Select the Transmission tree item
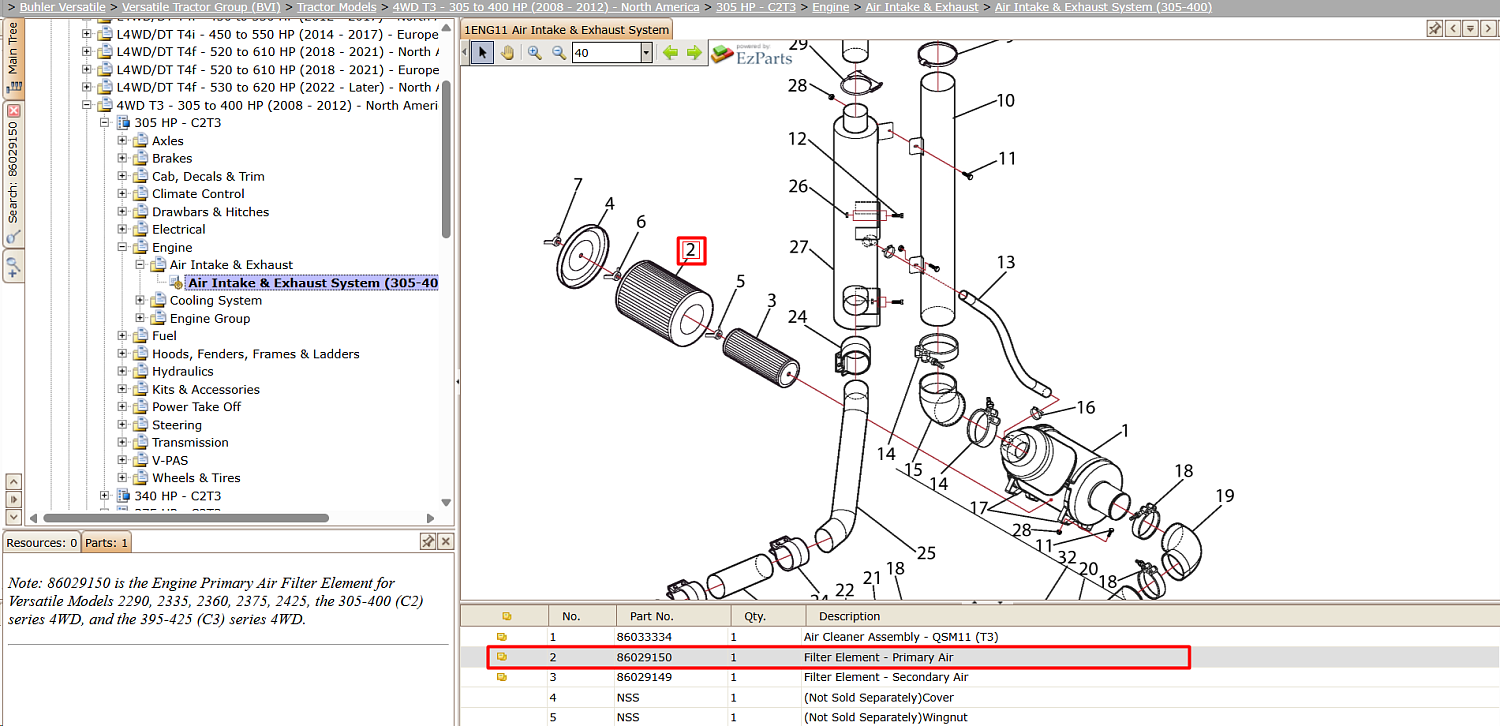 [x=190, y=443]
